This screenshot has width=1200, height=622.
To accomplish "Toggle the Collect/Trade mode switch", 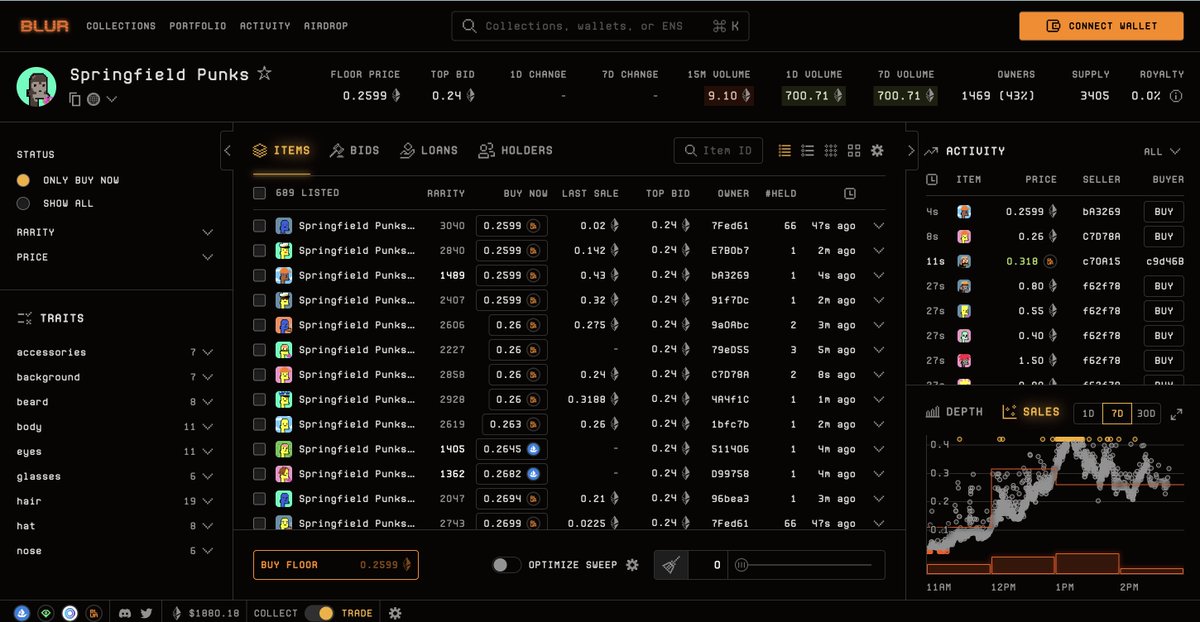I will click(x=319, y=613).
